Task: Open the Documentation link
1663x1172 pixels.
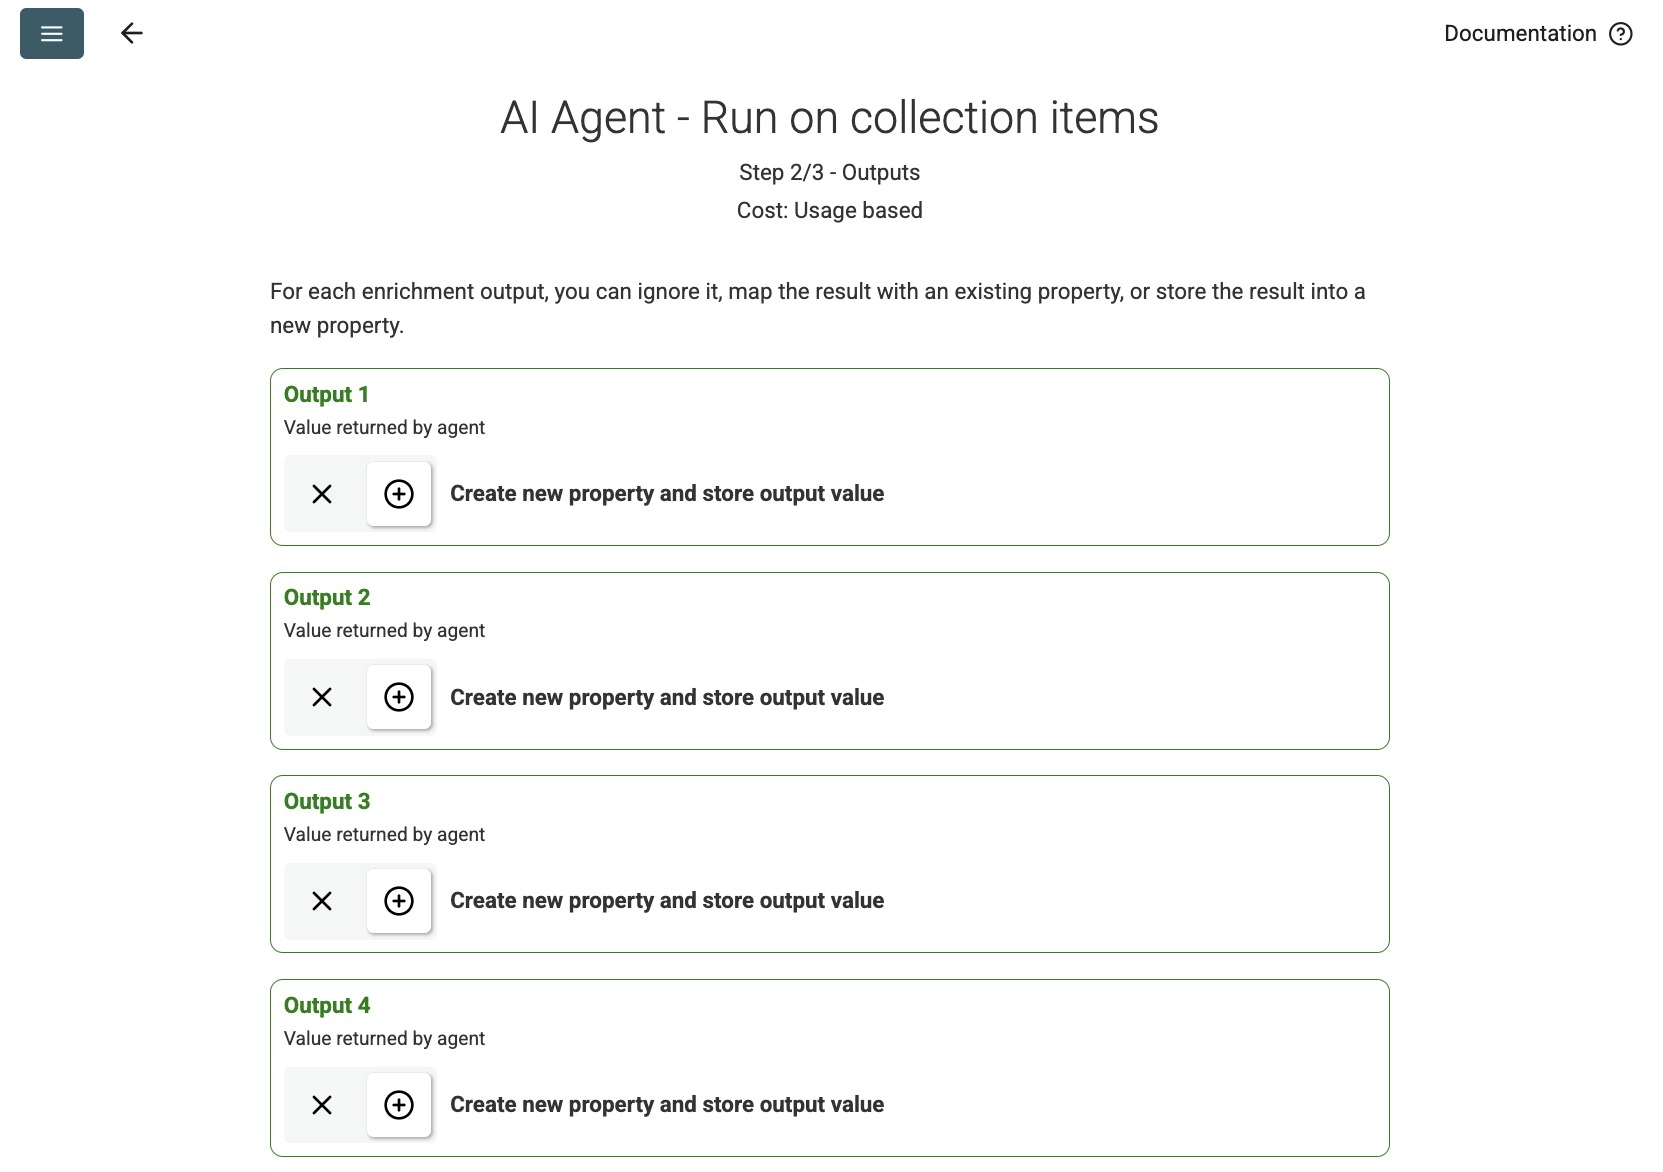Action: [x=1519, y=34]
